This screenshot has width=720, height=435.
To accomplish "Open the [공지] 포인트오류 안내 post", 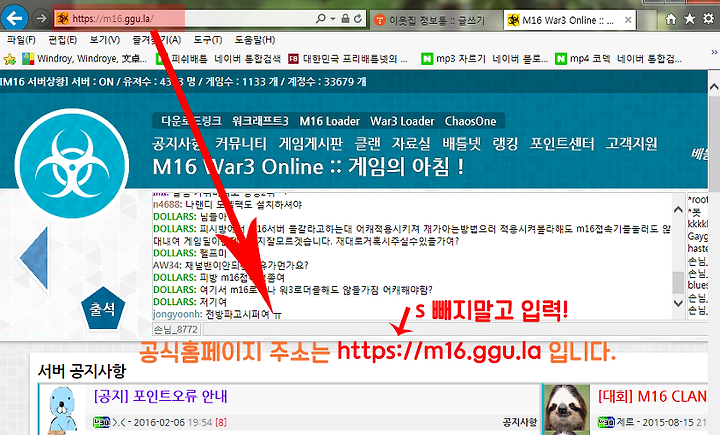I will click(160, 396).
